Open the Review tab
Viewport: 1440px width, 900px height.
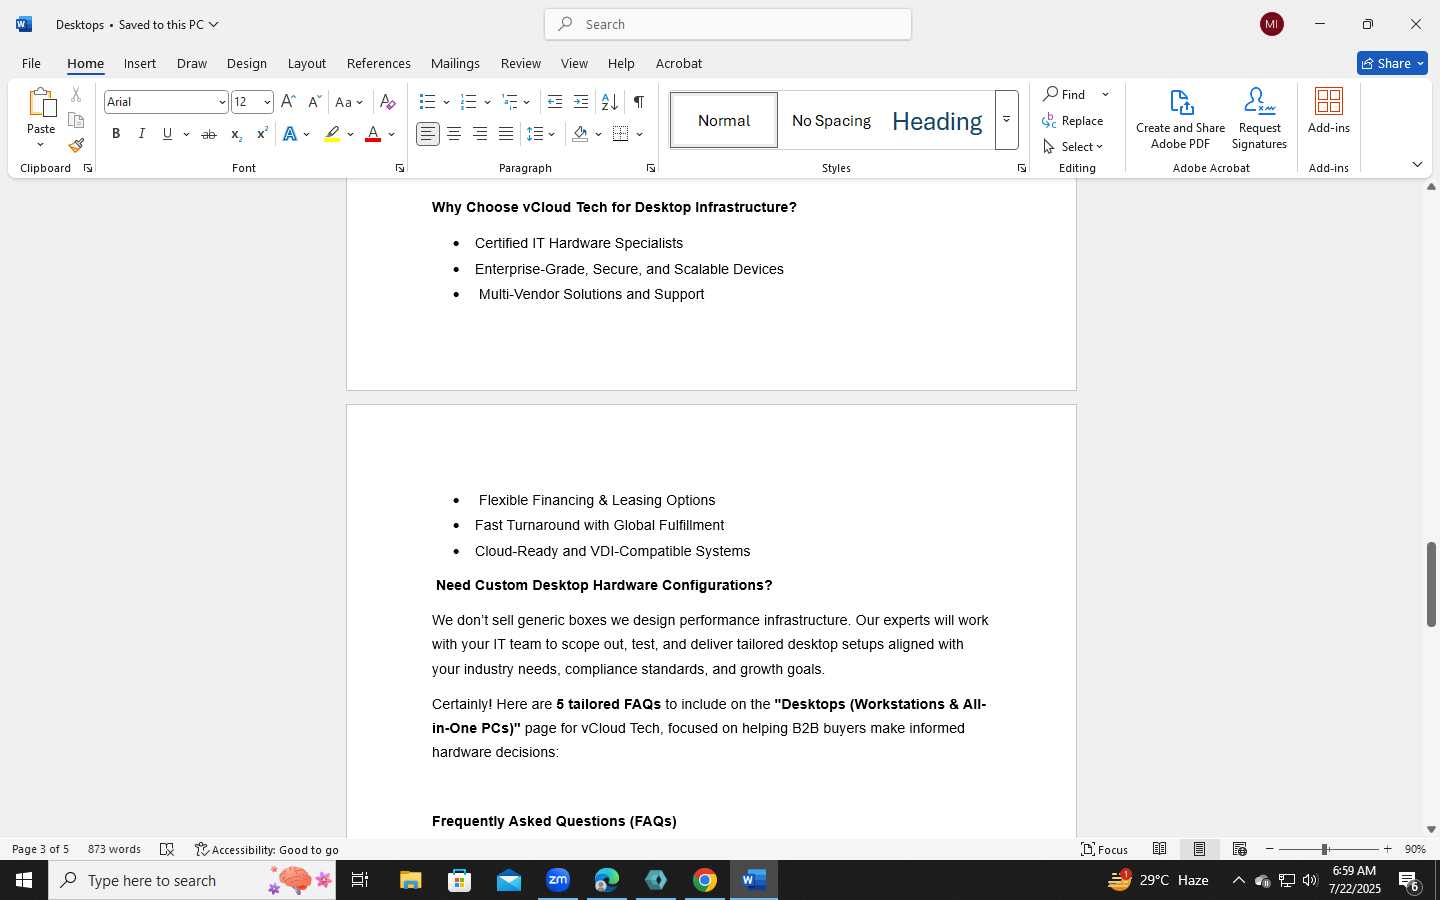click(x=520, y=63)
